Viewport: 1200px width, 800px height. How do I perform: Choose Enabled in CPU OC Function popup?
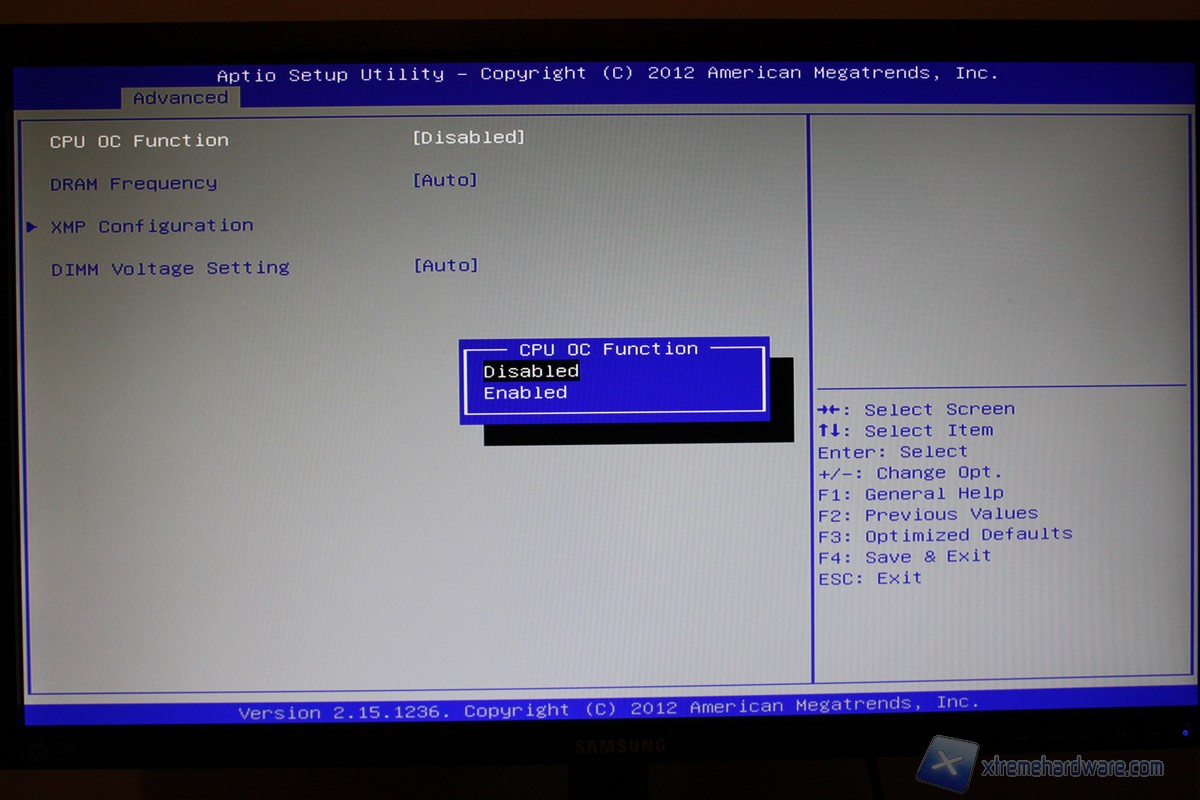pyautogui.click(x=525, y=393)
